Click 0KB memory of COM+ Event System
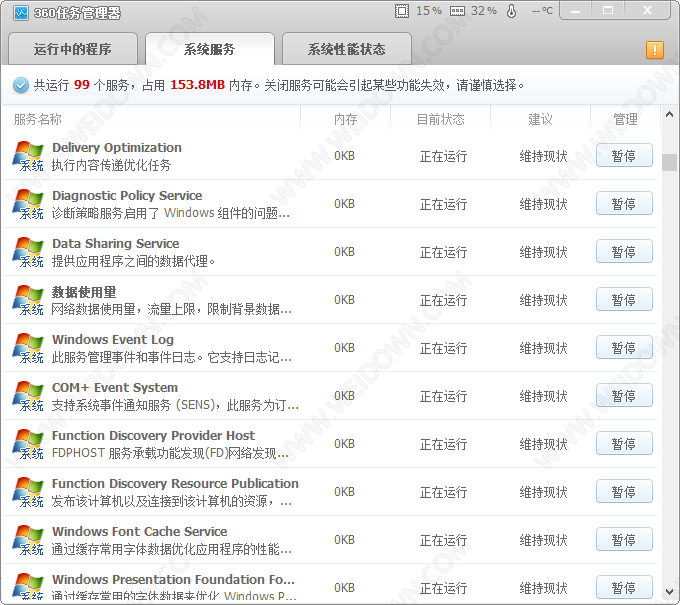 [x=344, y=396]
